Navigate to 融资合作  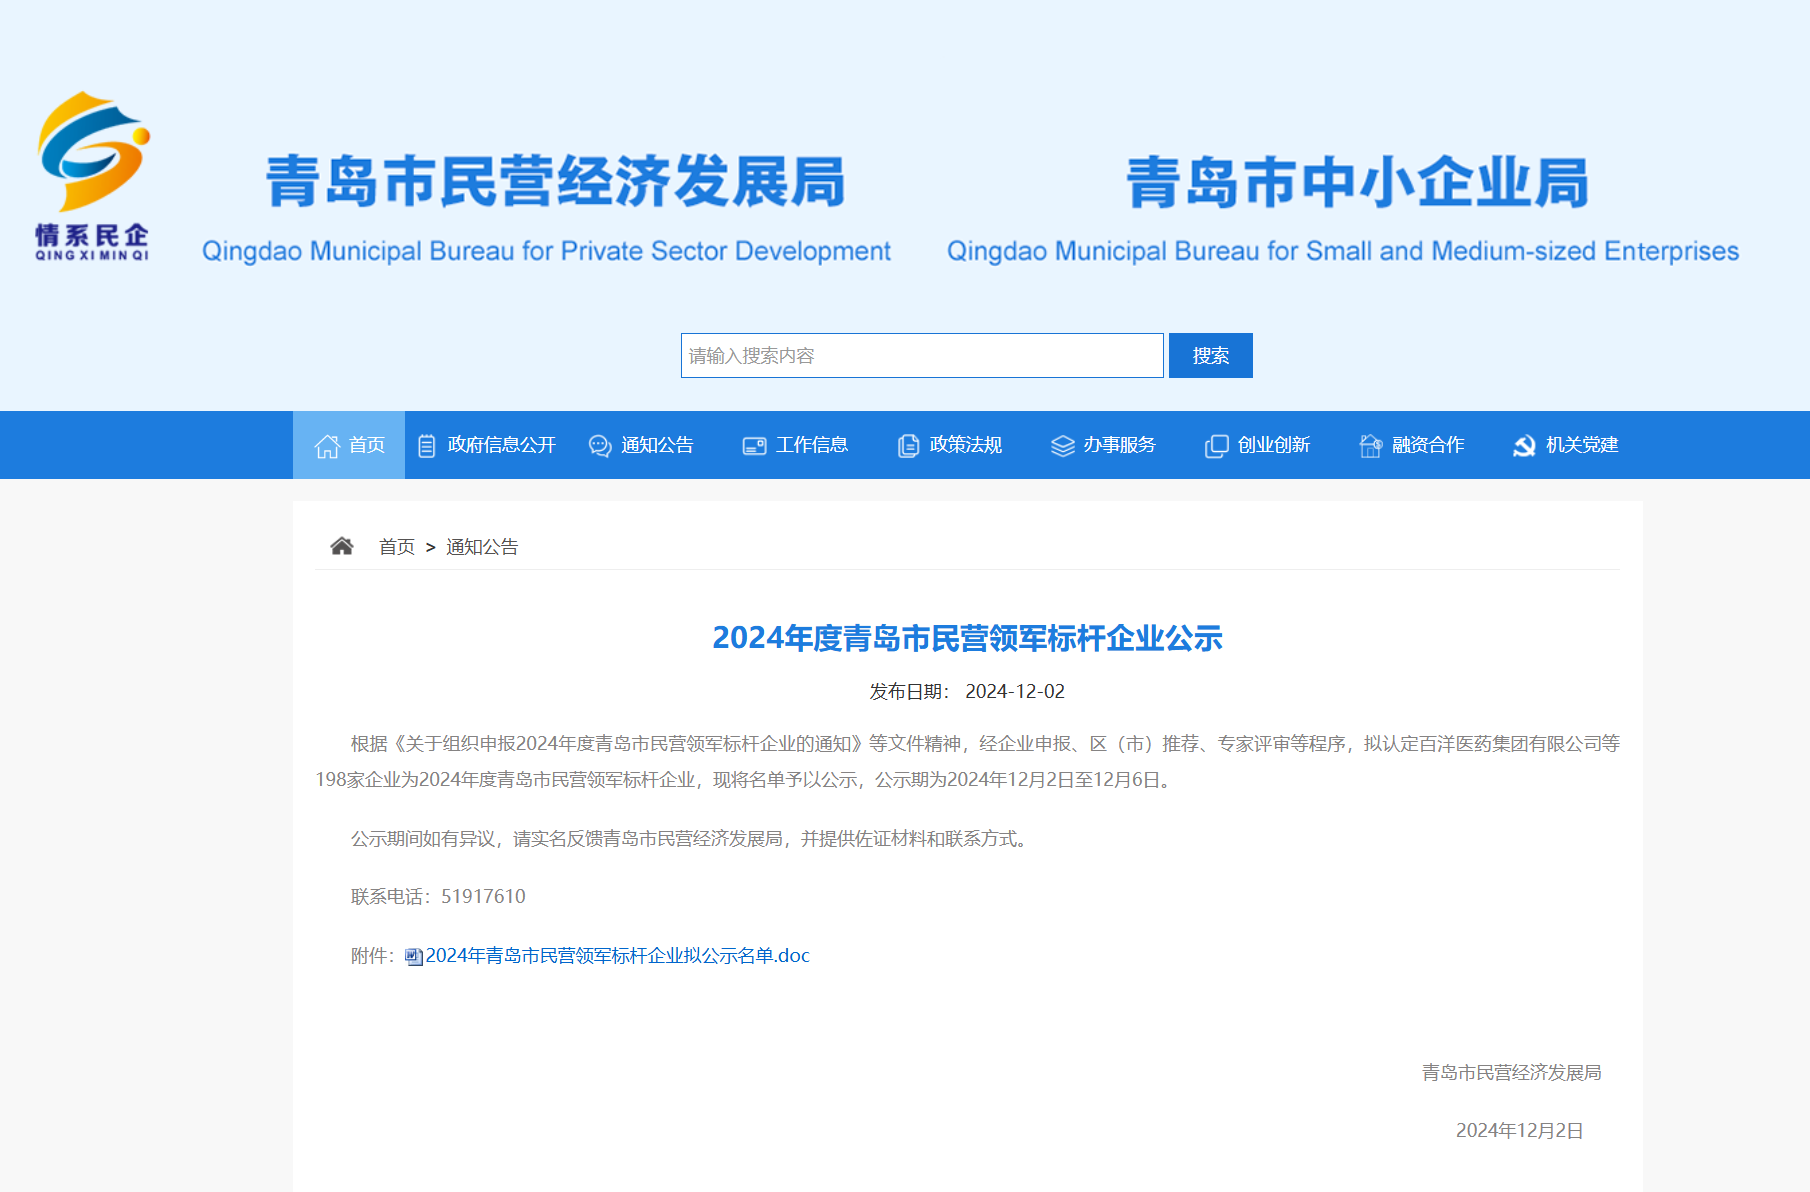tap(1428, 445)
